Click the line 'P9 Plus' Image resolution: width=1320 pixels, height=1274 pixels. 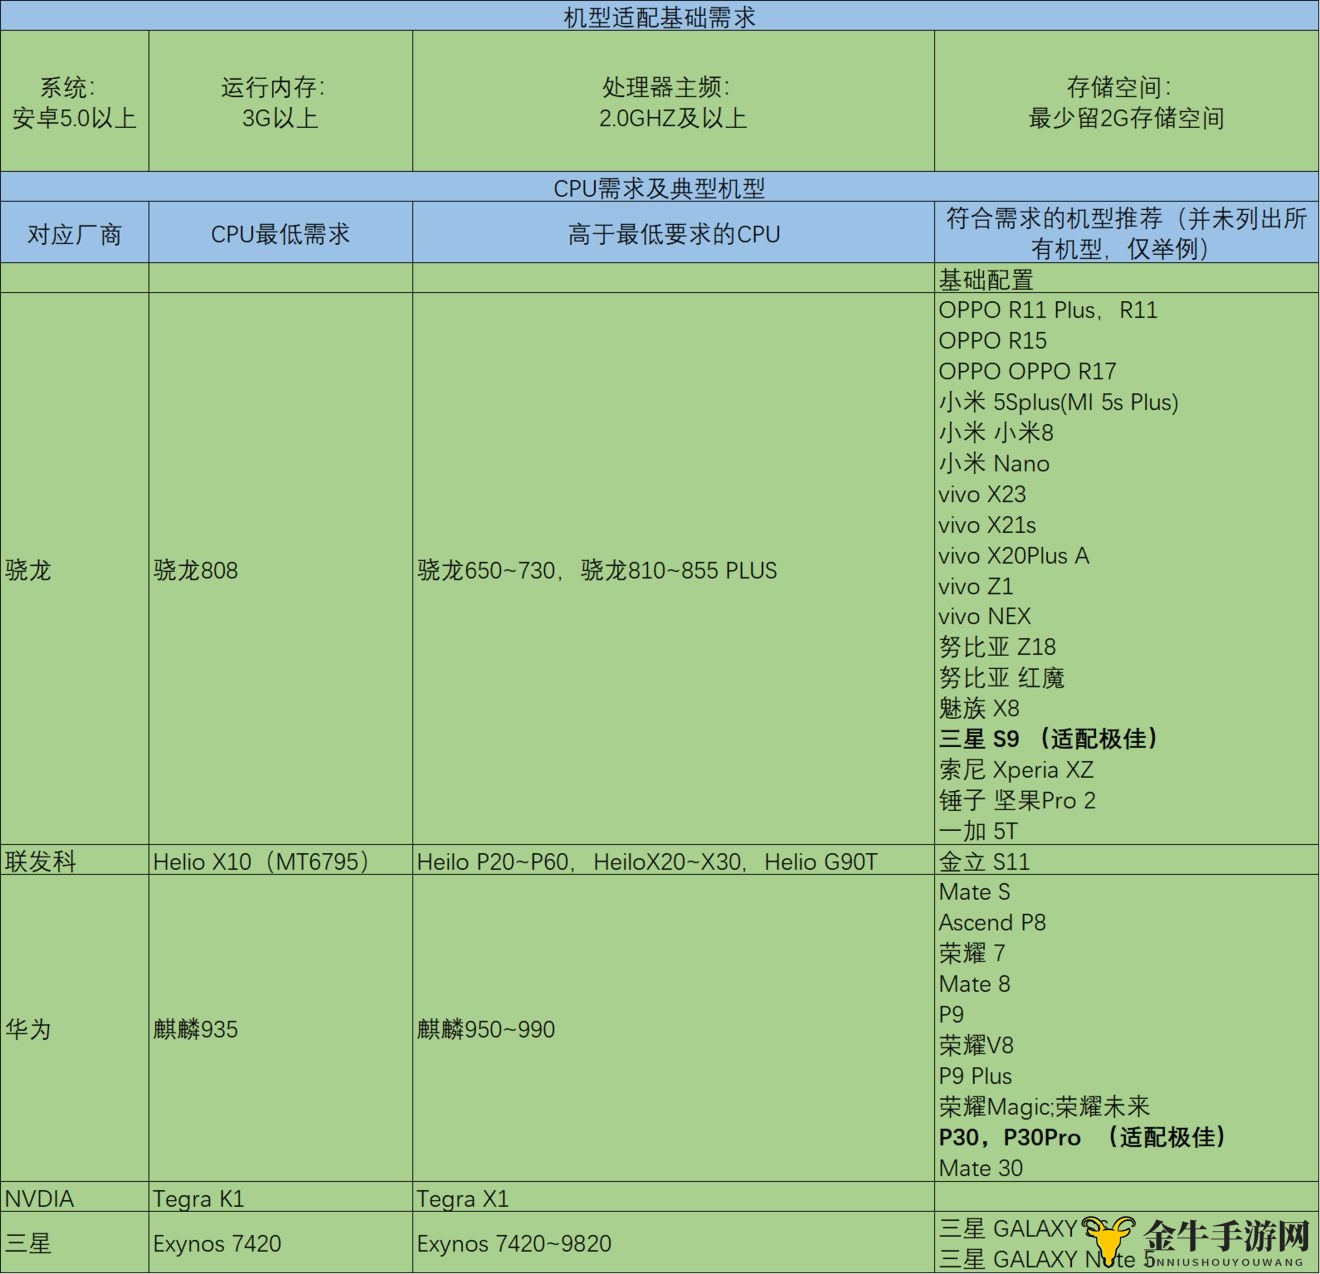click(x=975, y=1076)
